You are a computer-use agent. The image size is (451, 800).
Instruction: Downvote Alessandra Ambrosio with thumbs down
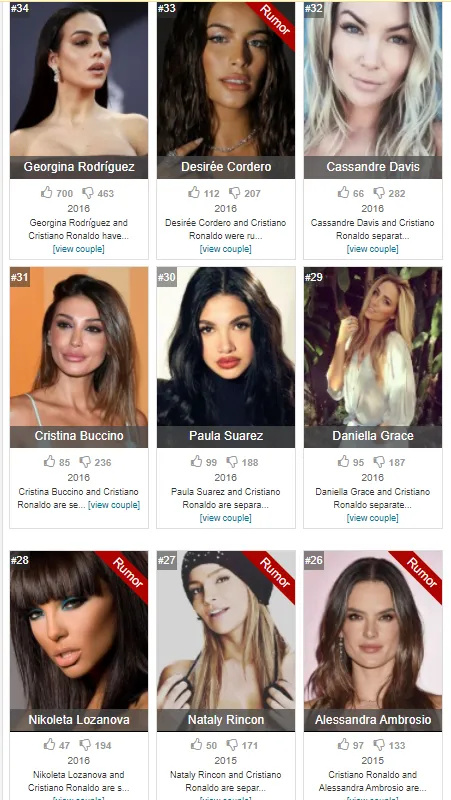pyautogui.click(x=379, y=745)
